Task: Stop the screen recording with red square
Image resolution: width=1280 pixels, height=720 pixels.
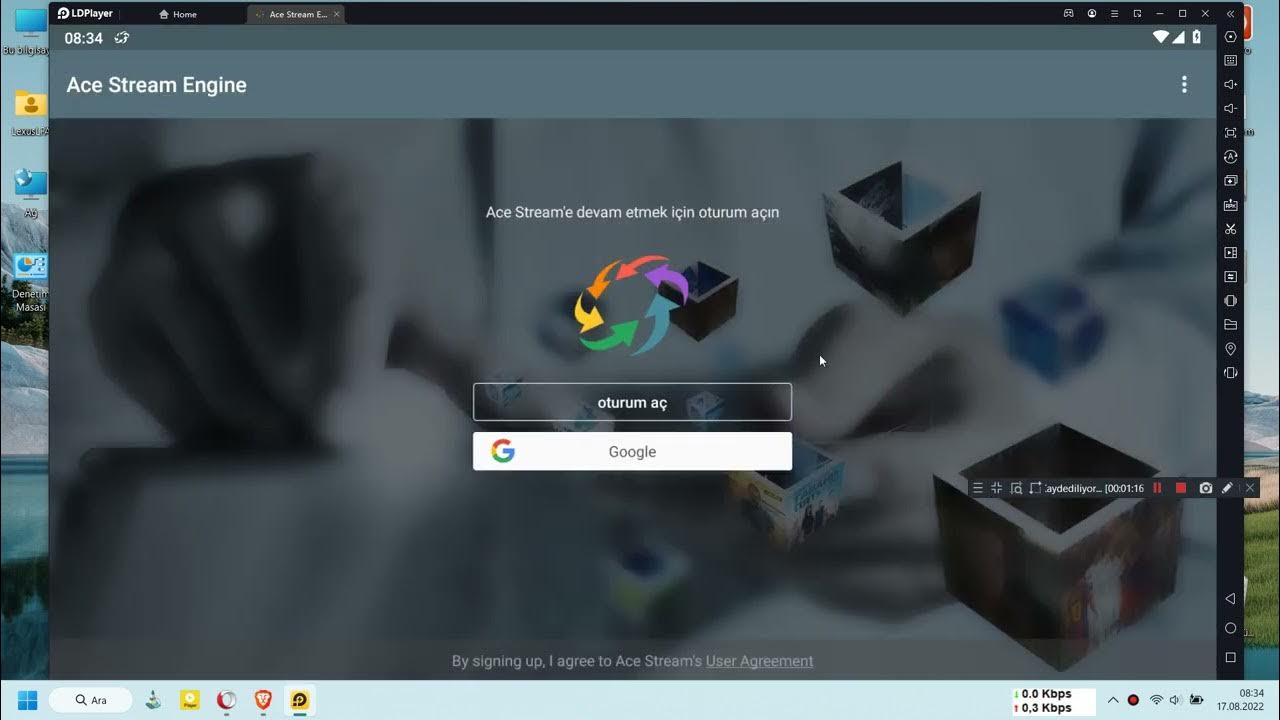Action: point(1181,488)
